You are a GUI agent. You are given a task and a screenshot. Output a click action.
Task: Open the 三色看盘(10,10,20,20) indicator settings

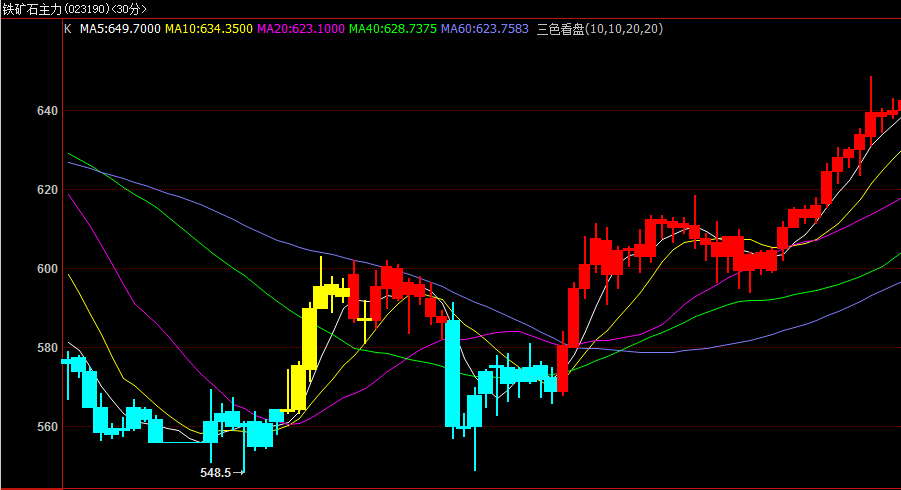[x=599, y=29]
